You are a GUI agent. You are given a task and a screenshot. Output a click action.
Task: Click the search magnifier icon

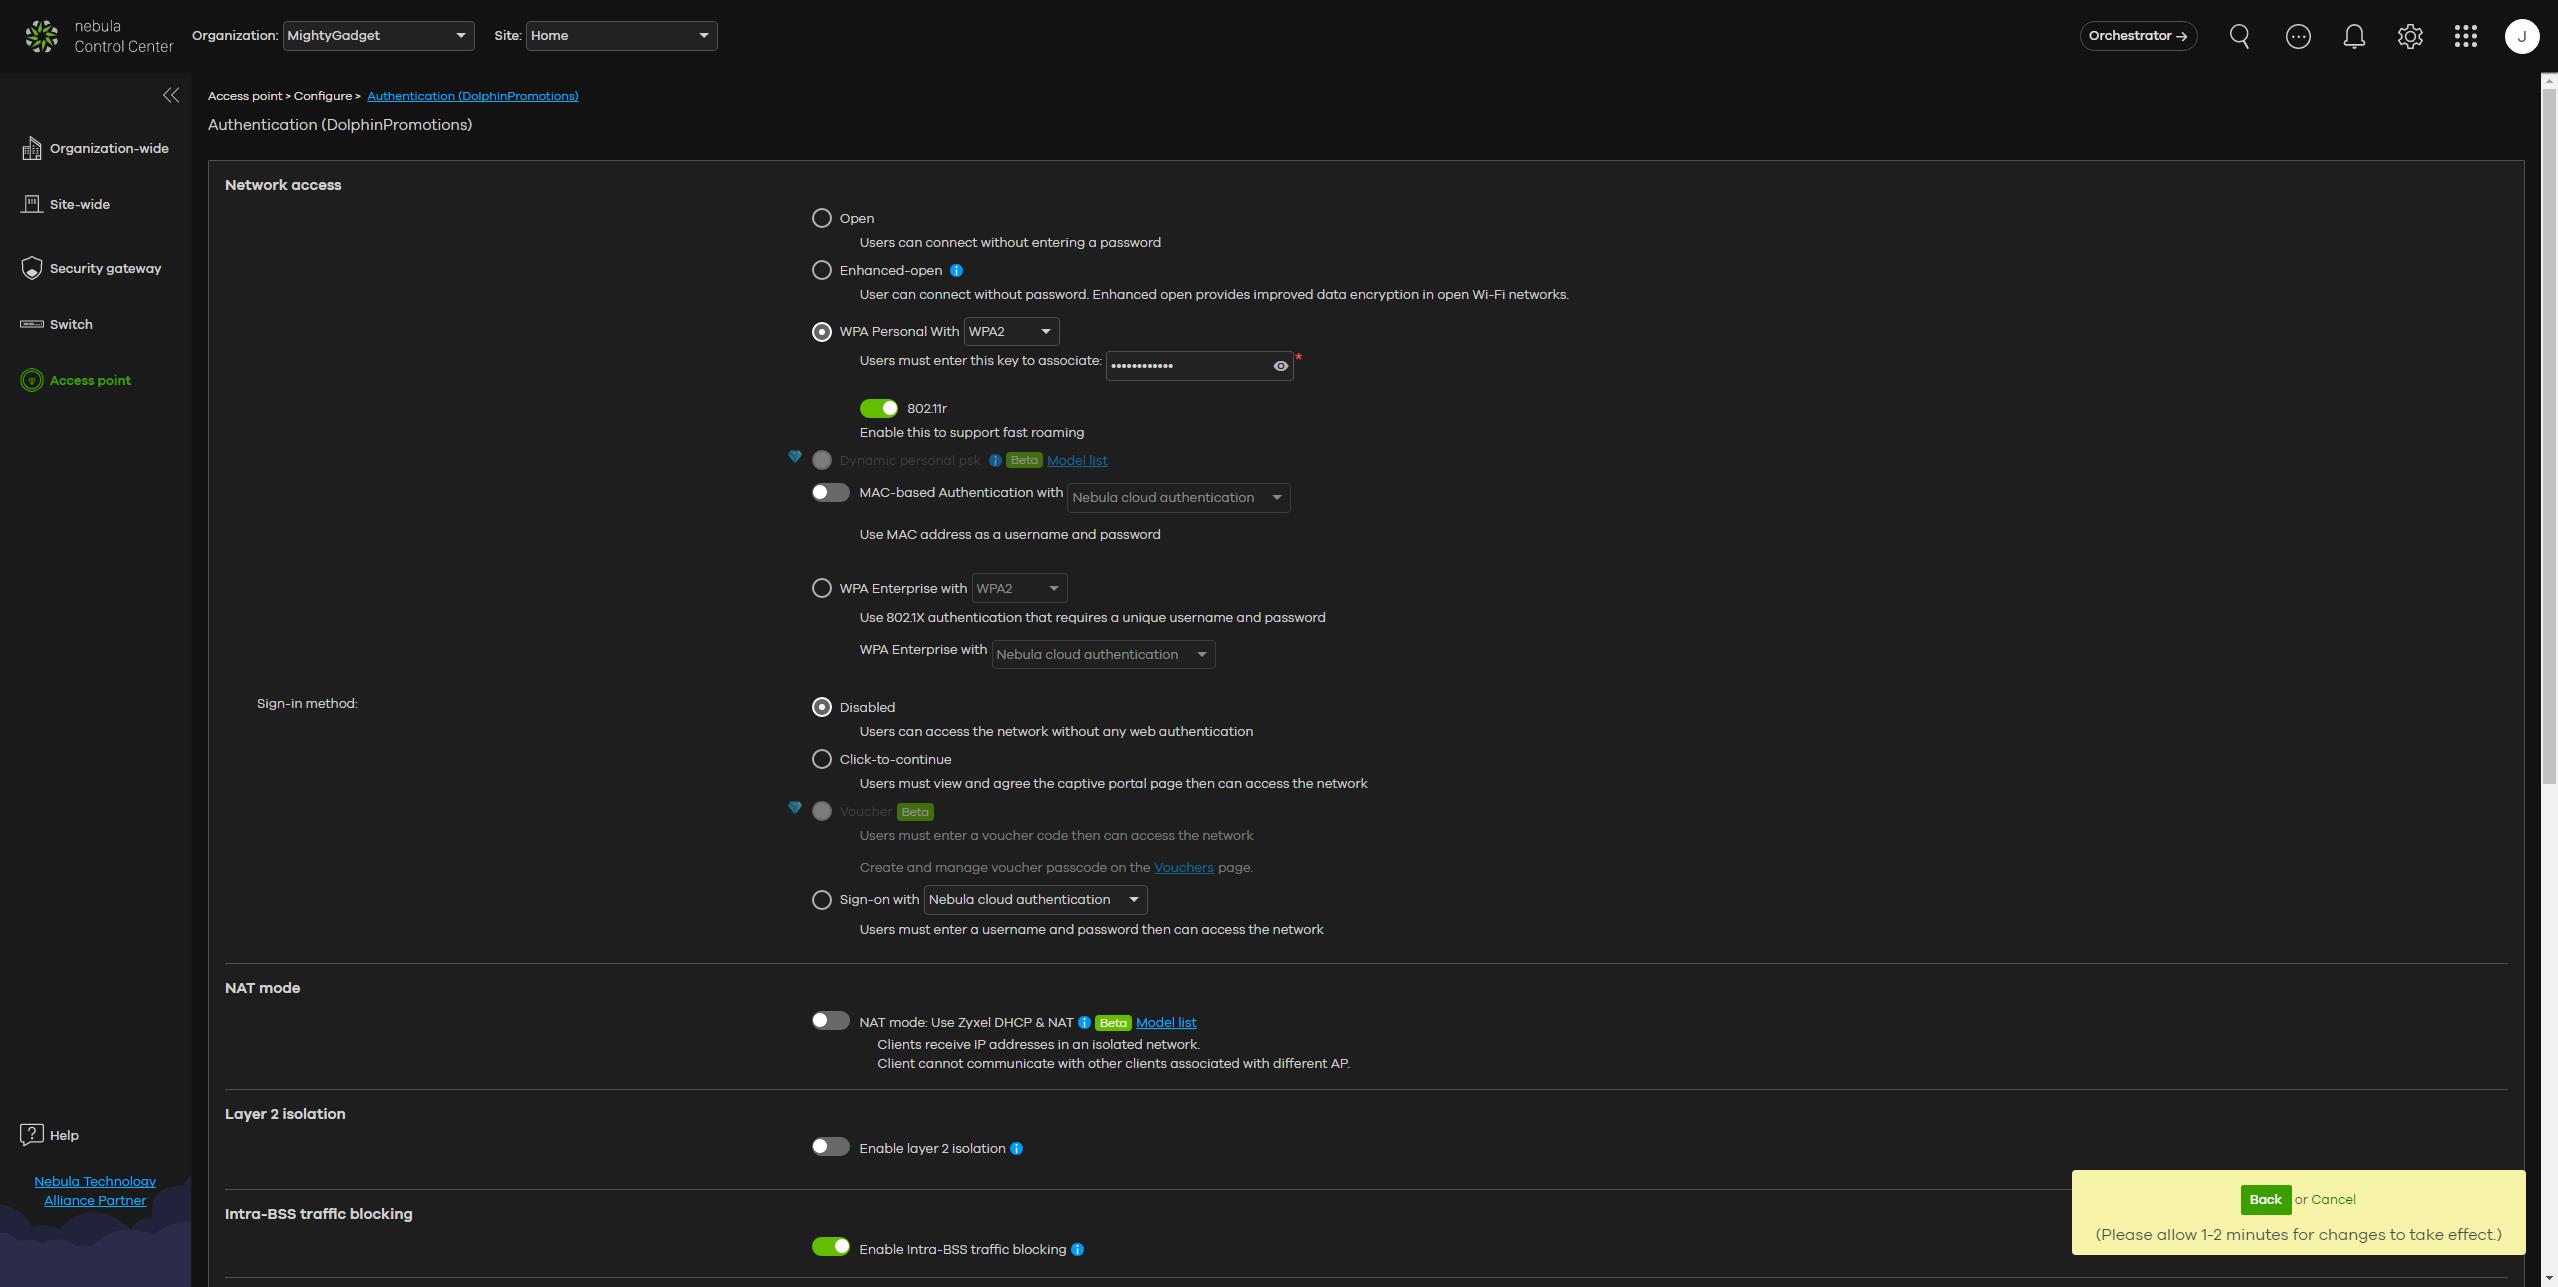[x=2240, y=37]
